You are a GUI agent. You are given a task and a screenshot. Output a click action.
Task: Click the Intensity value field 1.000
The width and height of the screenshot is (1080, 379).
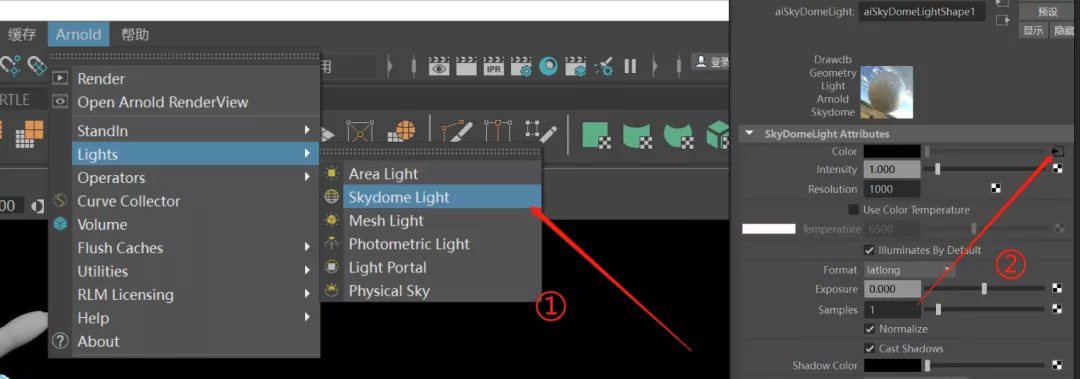[x=893, y=169]
